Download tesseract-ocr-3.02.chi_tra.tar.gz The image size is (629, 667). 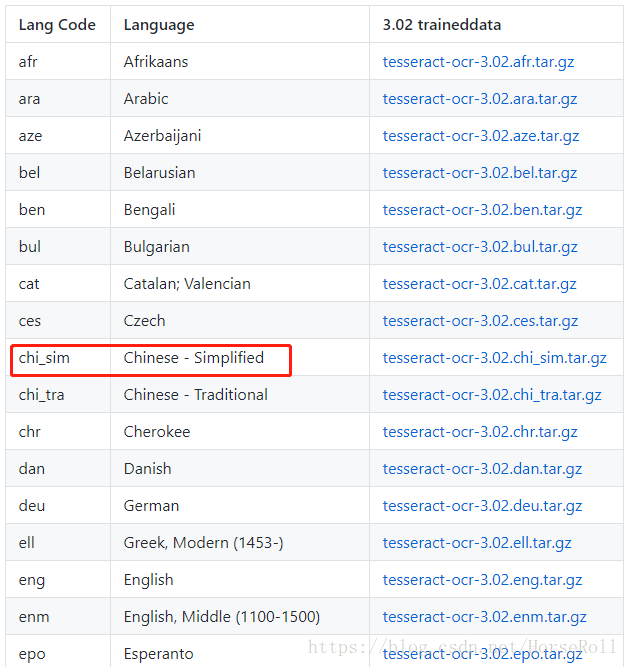click(x=492, y=395)
